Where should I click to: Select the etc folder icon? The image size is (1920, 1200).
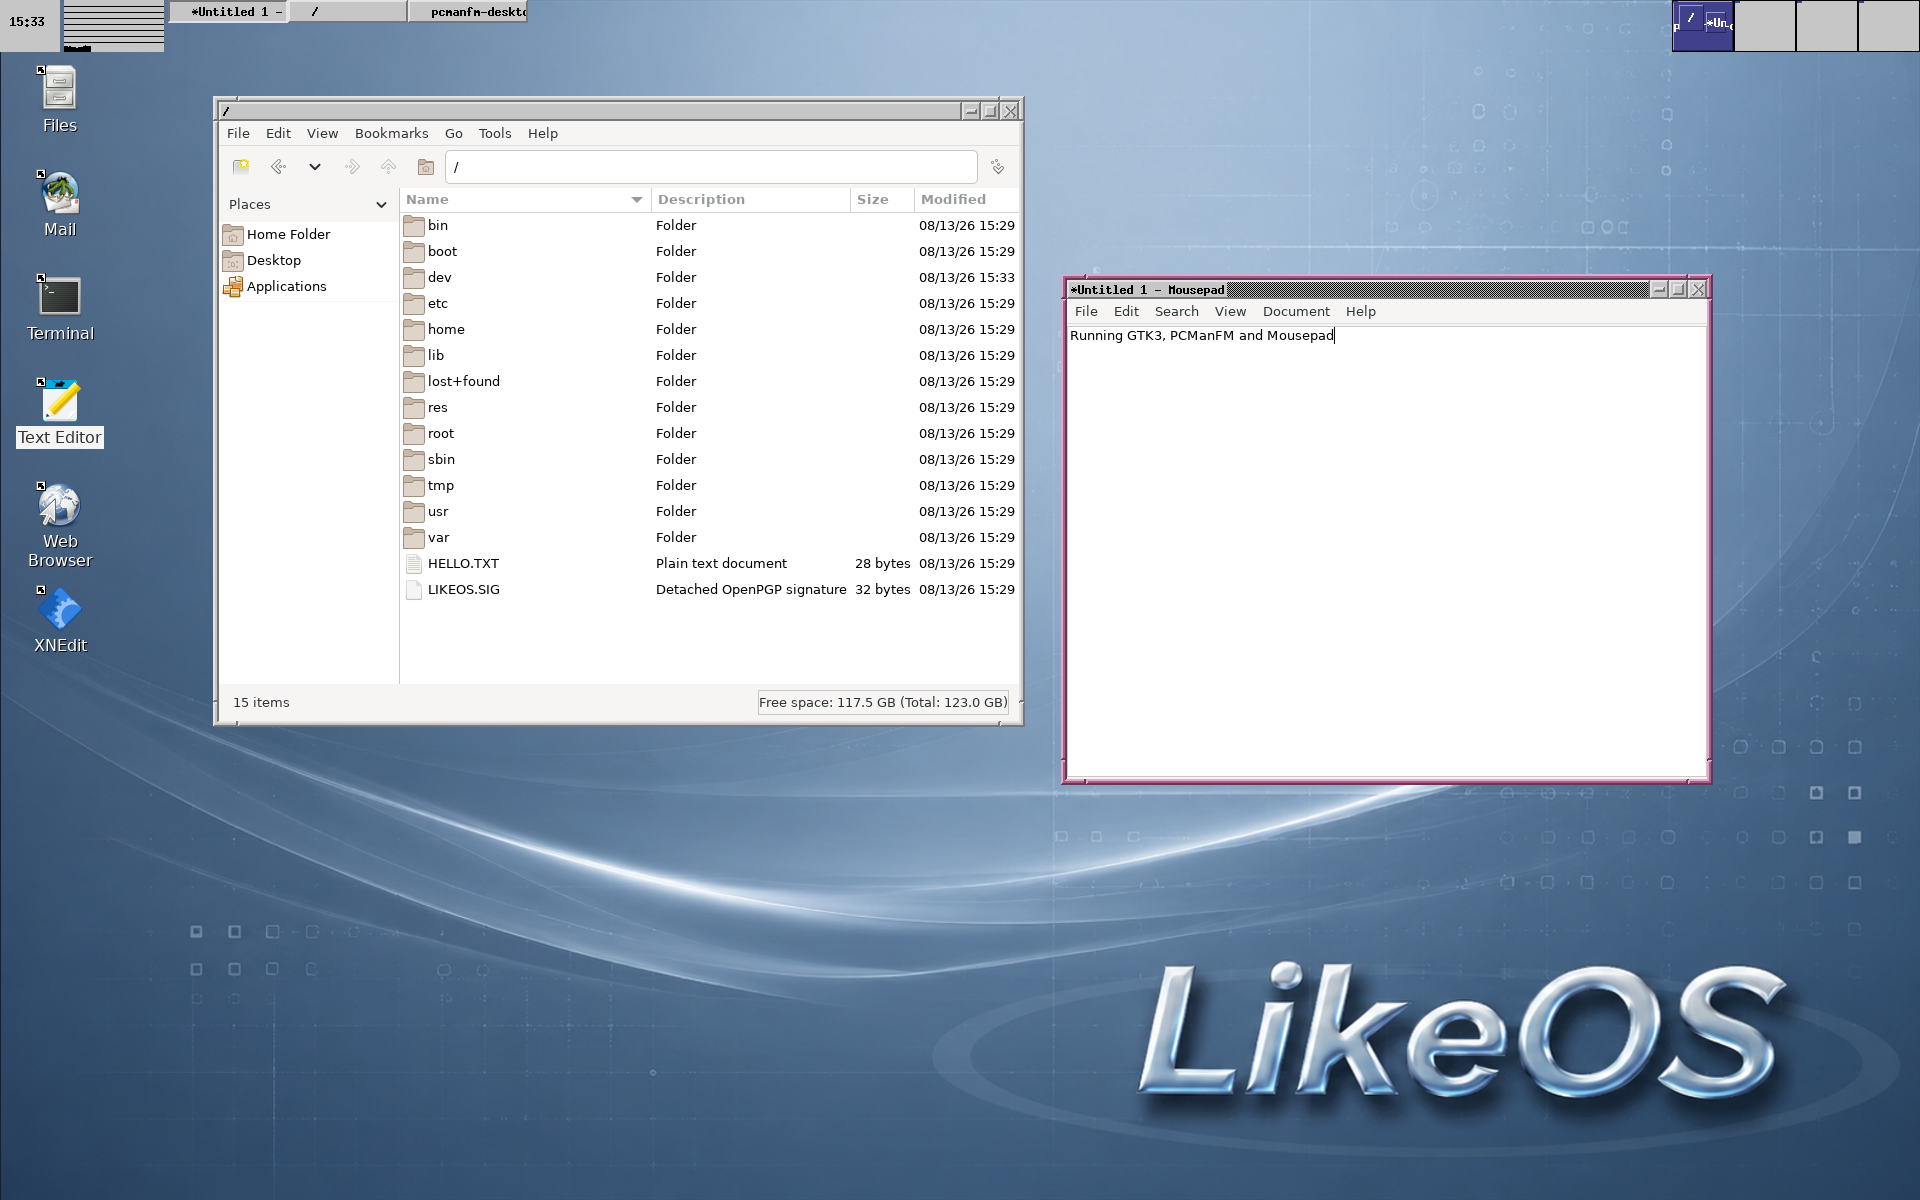[x=414, y=304]
